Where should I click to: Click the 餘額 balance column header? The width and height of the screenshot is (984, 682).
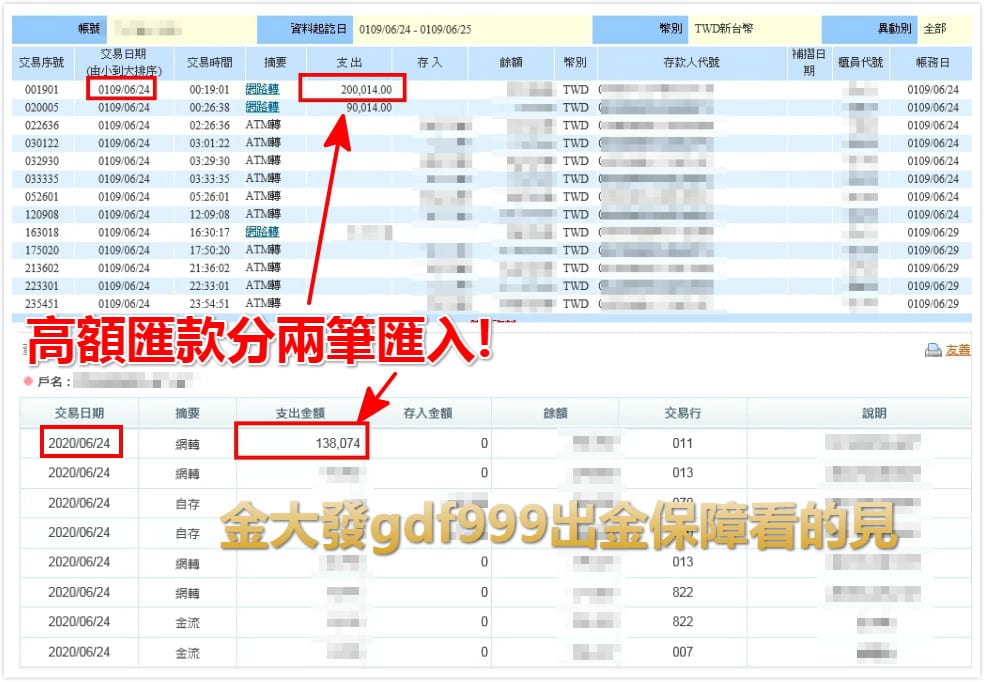click(510, 62)
